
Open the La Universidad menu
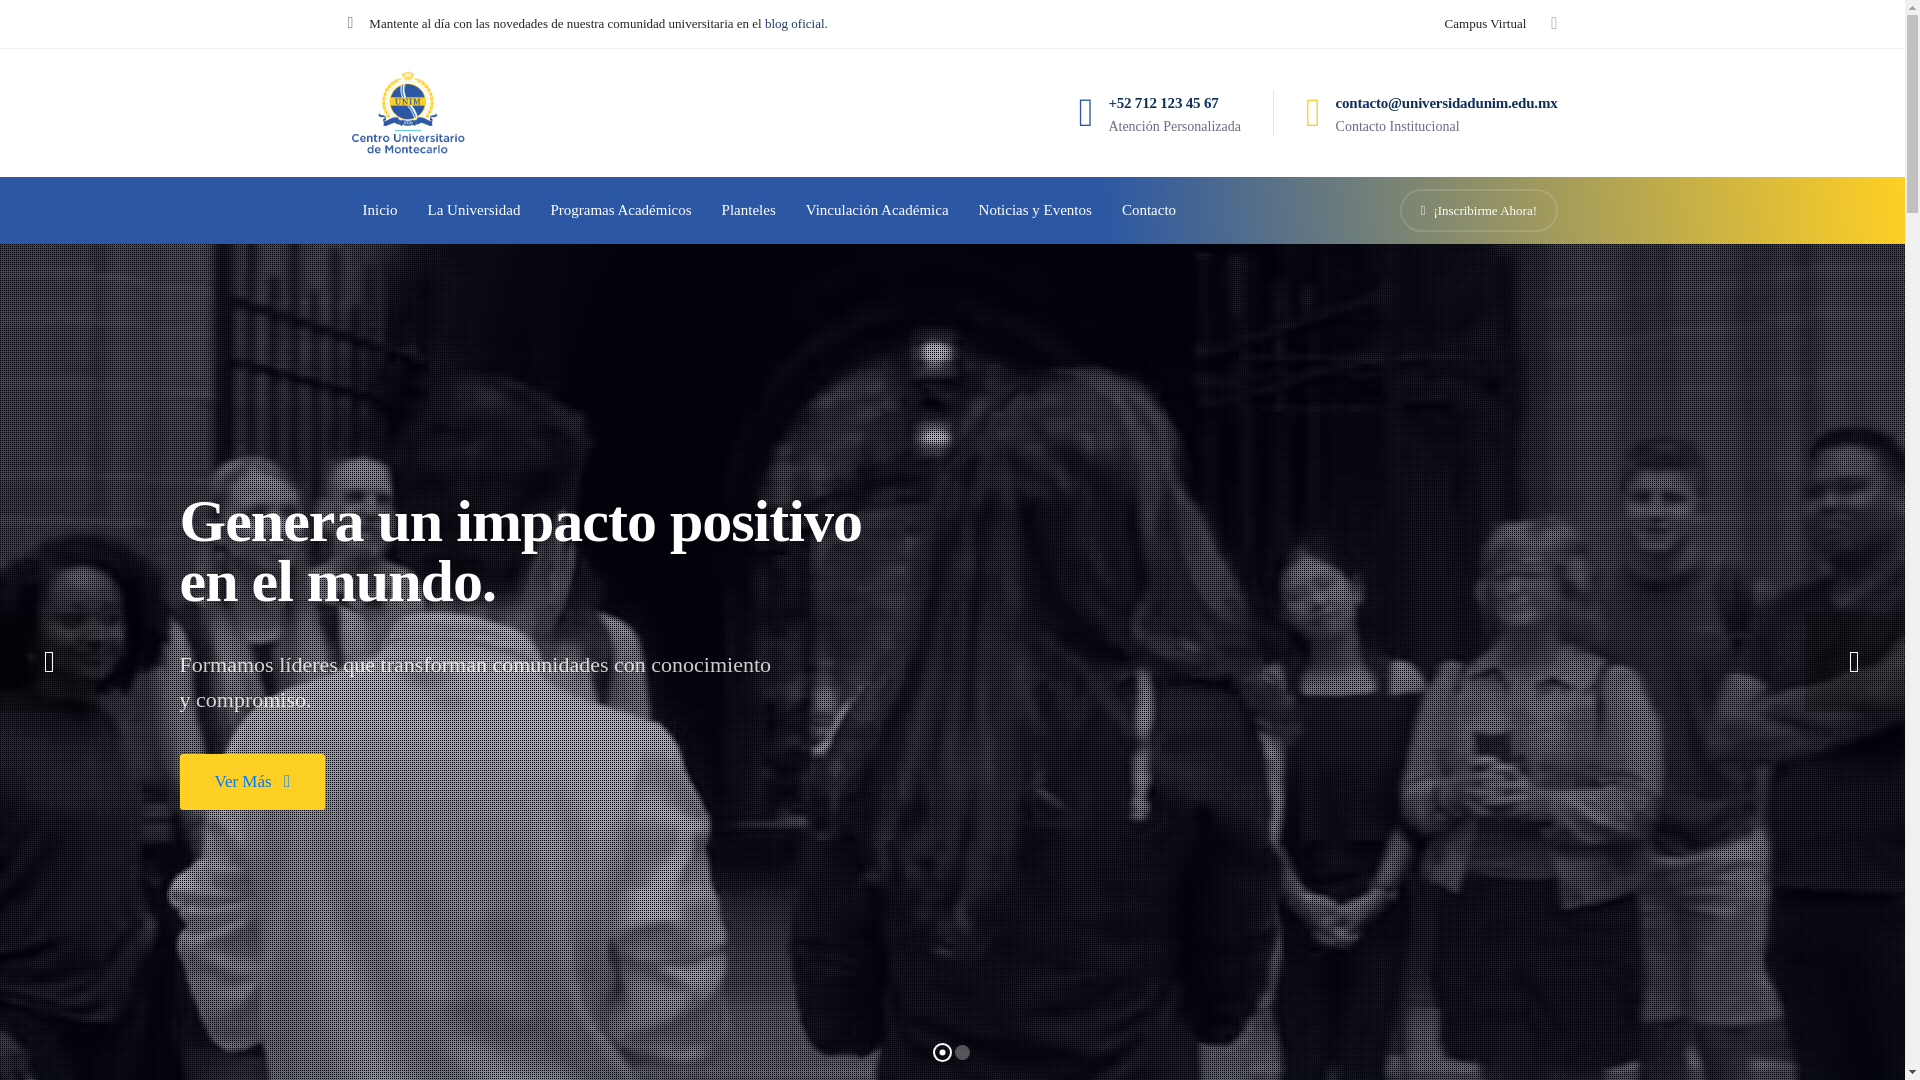pyautogui.click(x=473, y=210)
